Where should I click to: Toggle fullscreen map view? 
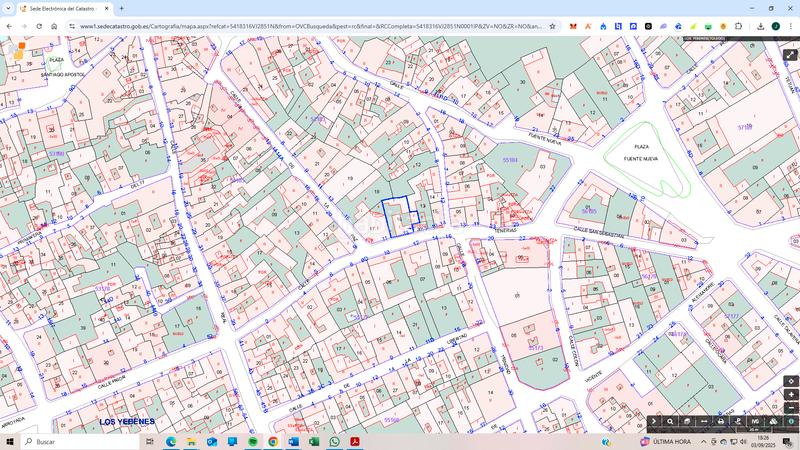click(790, 55)
